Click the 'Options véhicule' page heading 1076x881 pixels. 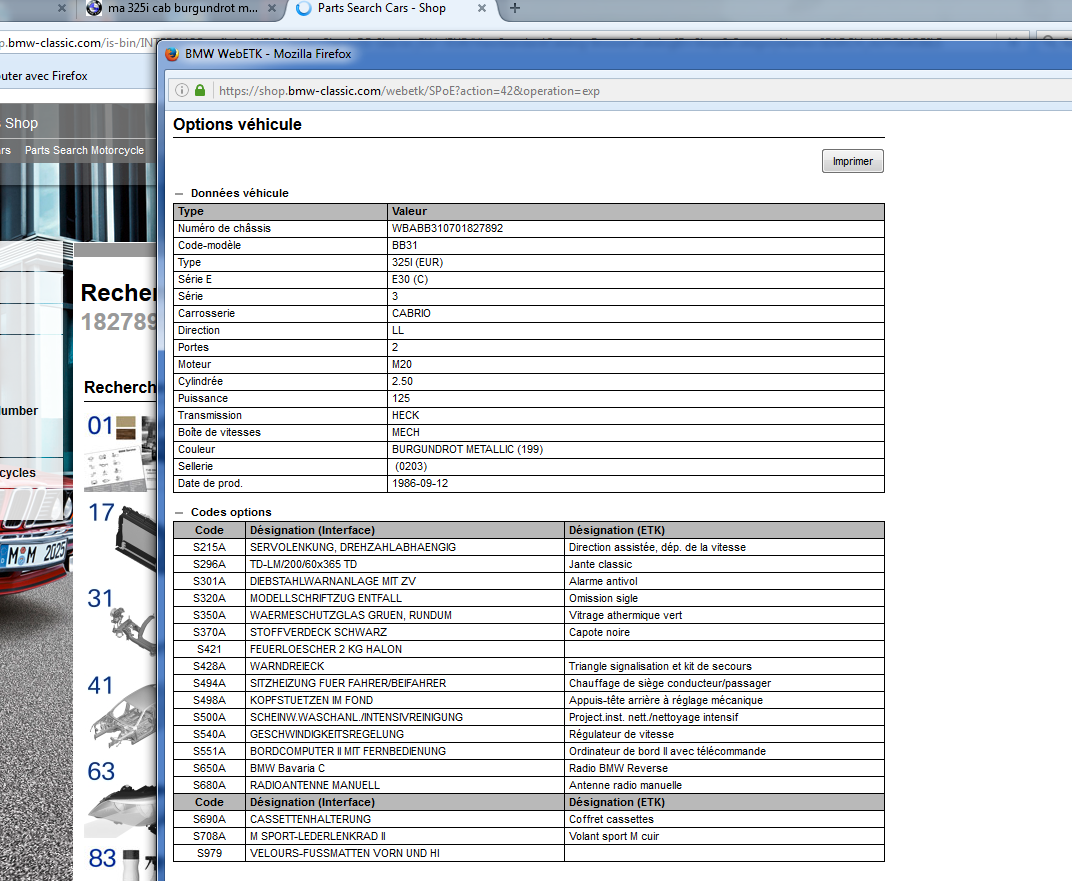point(237,125)
